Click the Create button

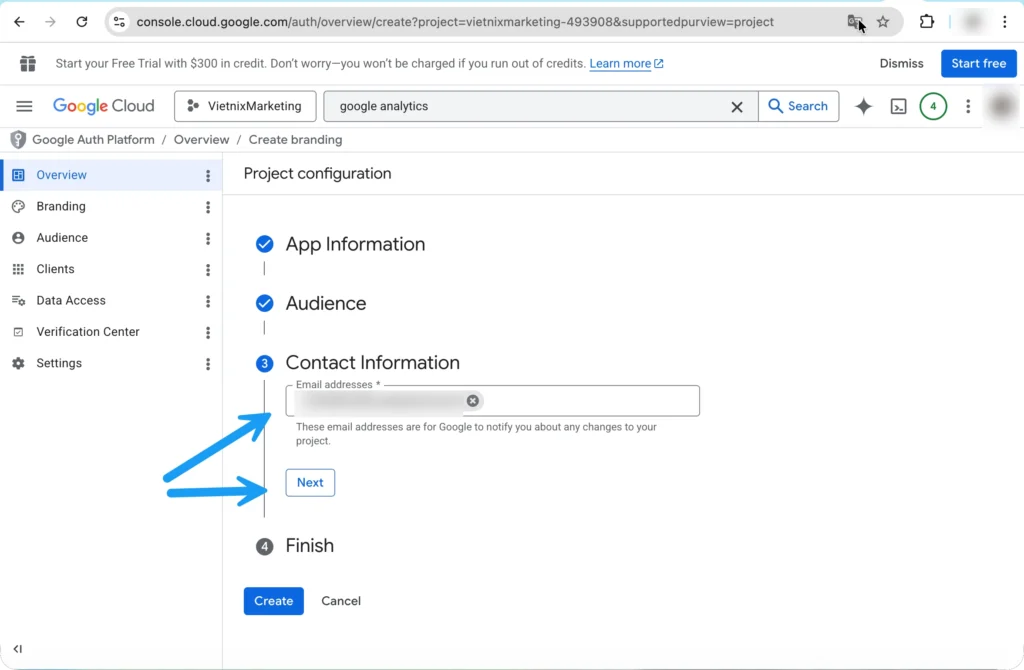tap(273, 601)
